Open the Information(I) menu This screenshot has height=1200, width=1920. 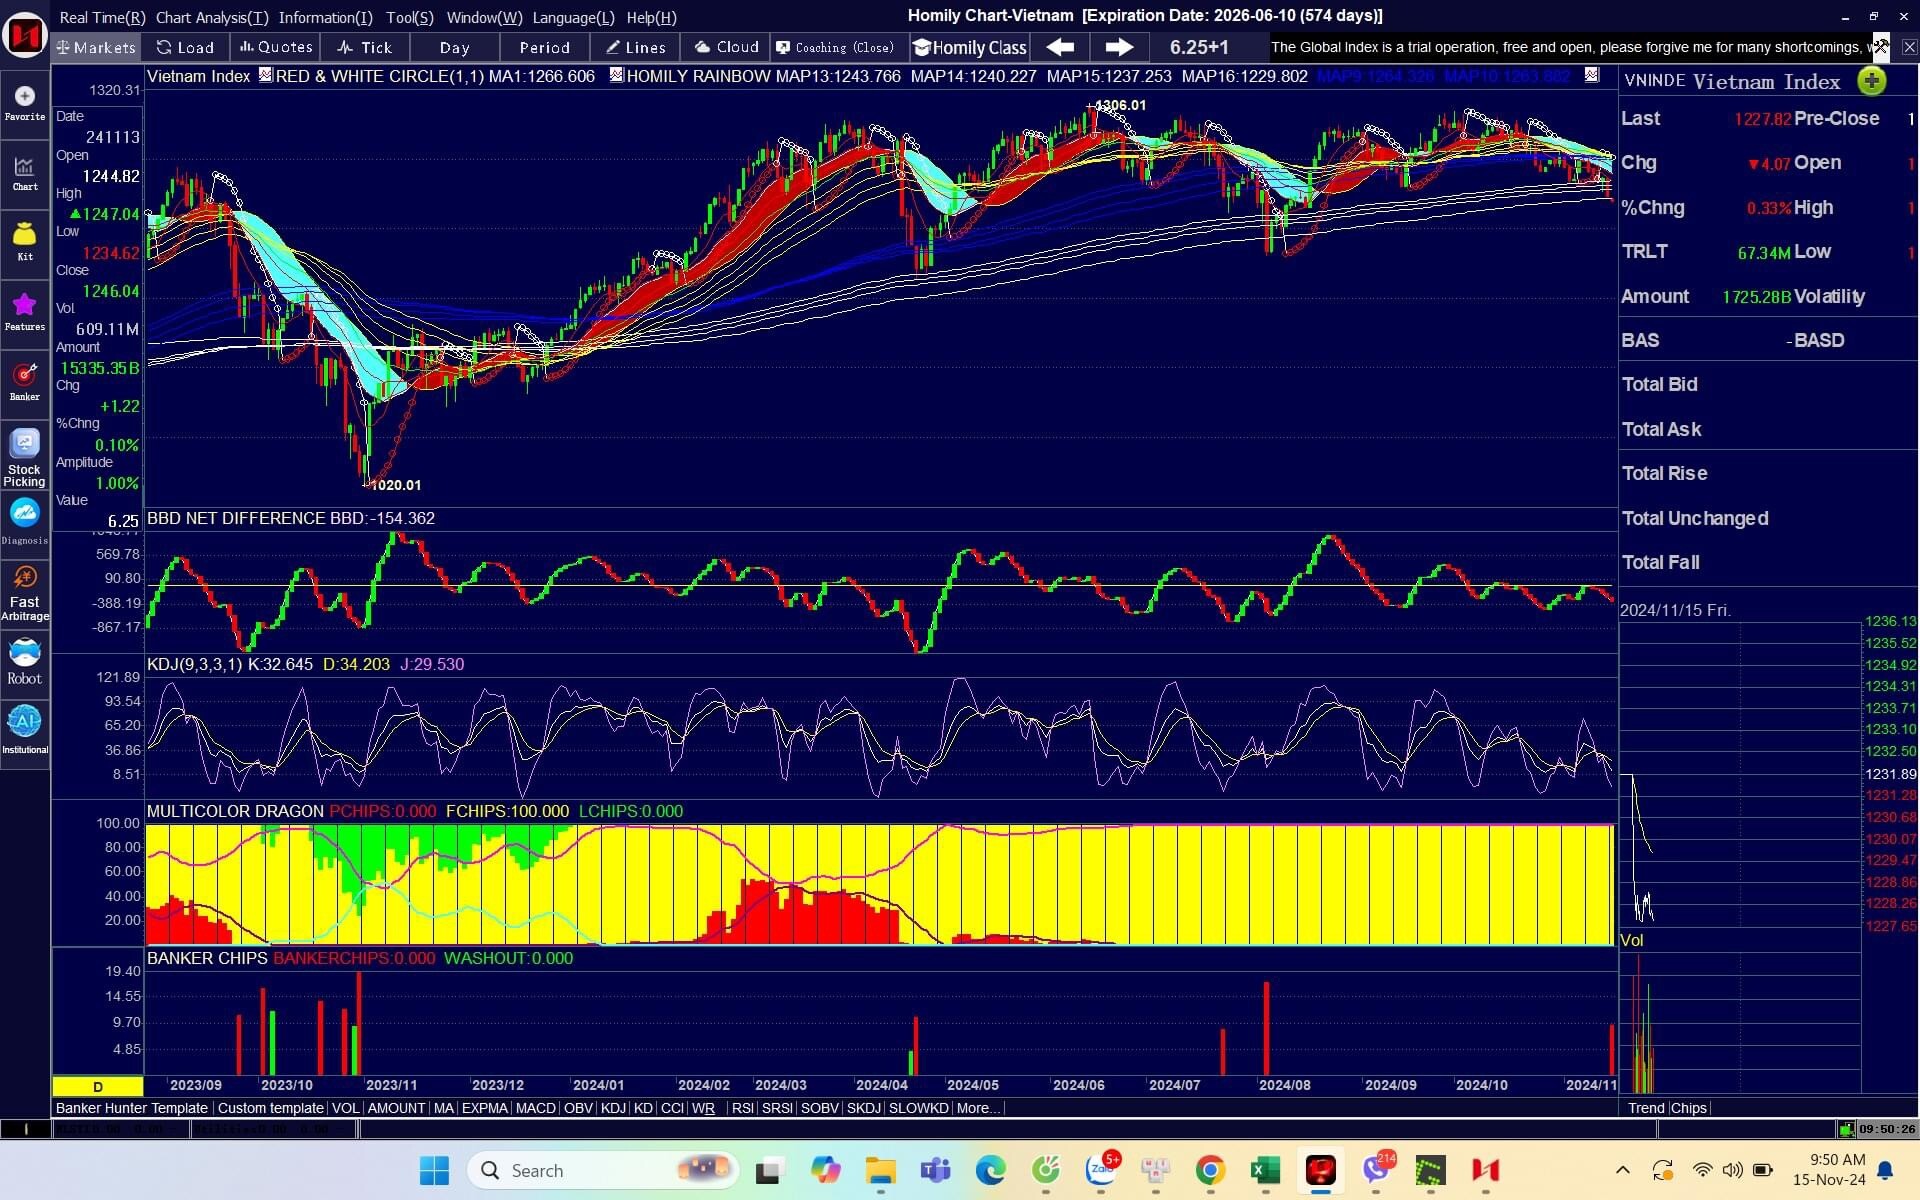[326, 17]
